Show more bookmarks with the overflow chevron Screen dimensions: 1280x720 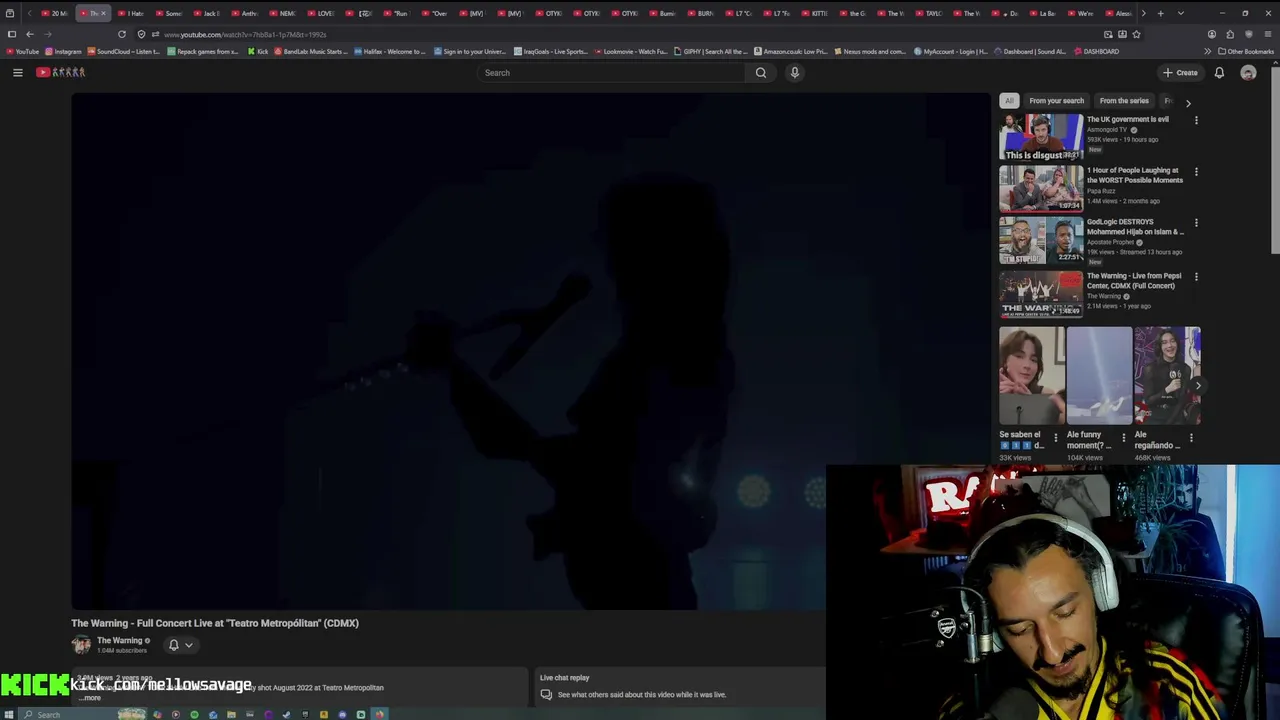(x=1207, y=51)
